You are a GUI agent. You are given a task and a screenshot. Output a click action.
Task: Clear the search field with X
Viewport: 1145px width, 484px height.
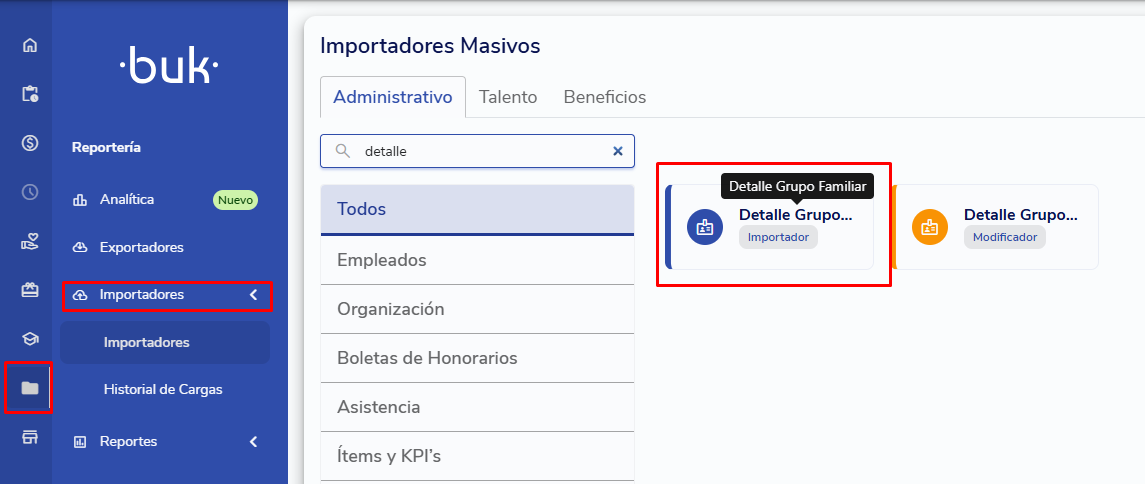(x=617, y=151)
